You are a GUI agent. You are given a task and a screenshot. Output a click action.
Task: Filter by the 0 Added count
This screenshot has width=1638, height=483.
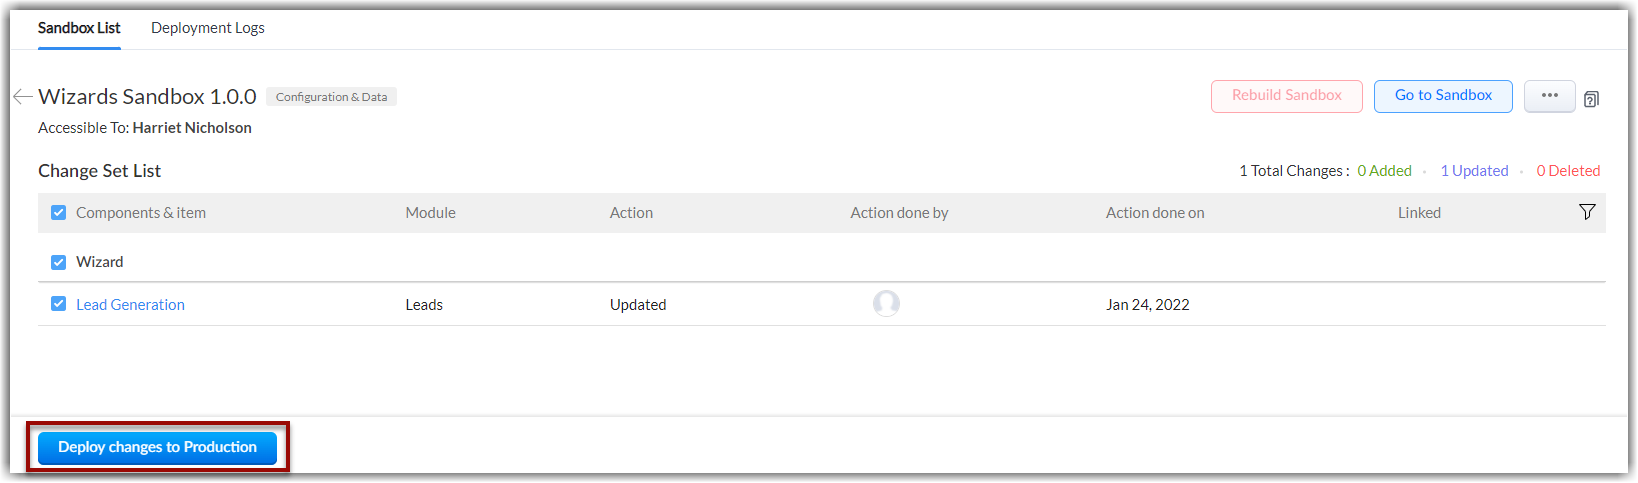coord(1384,171)
